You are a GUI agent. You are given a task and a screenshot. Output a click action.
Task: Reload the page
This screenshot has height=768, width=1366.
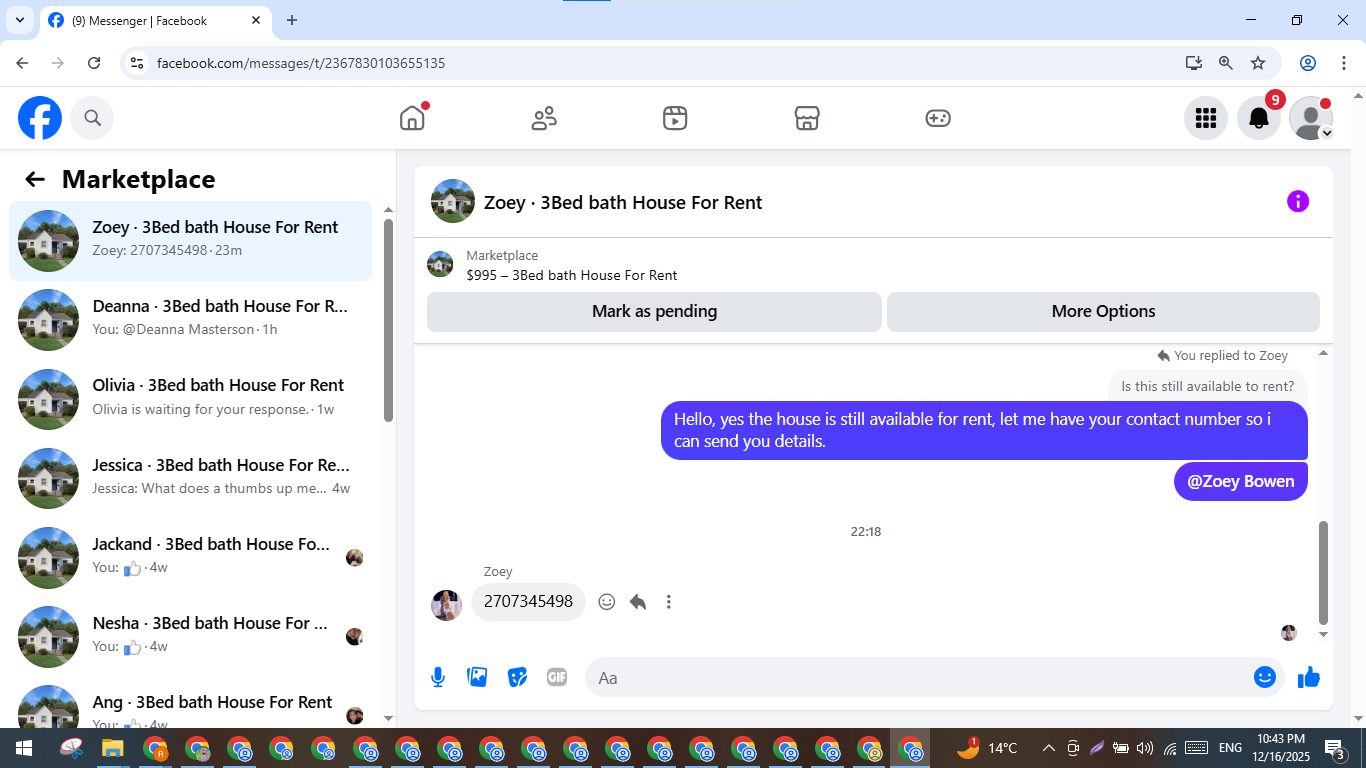click(x=94, y=63)
